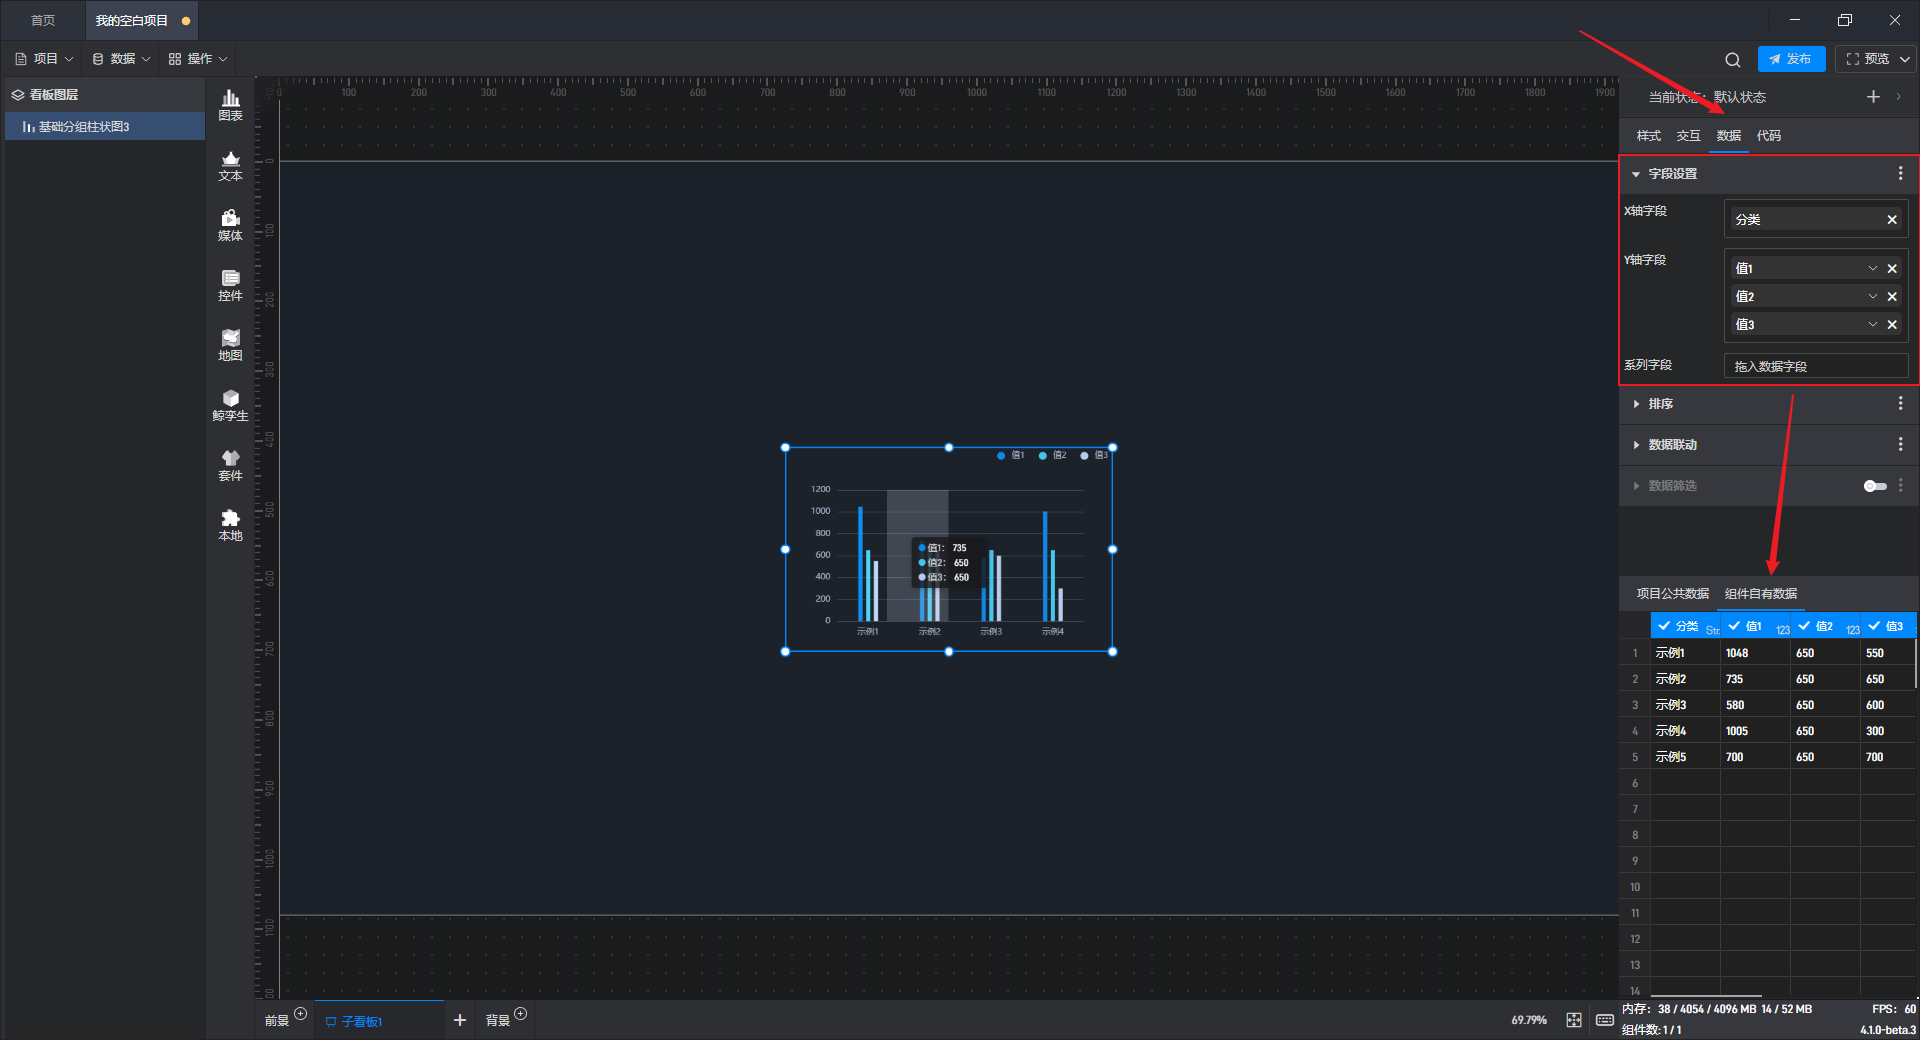Open the 操作 menu
The height and width of the screenshot is (1040, 1920).
(198, 59)
